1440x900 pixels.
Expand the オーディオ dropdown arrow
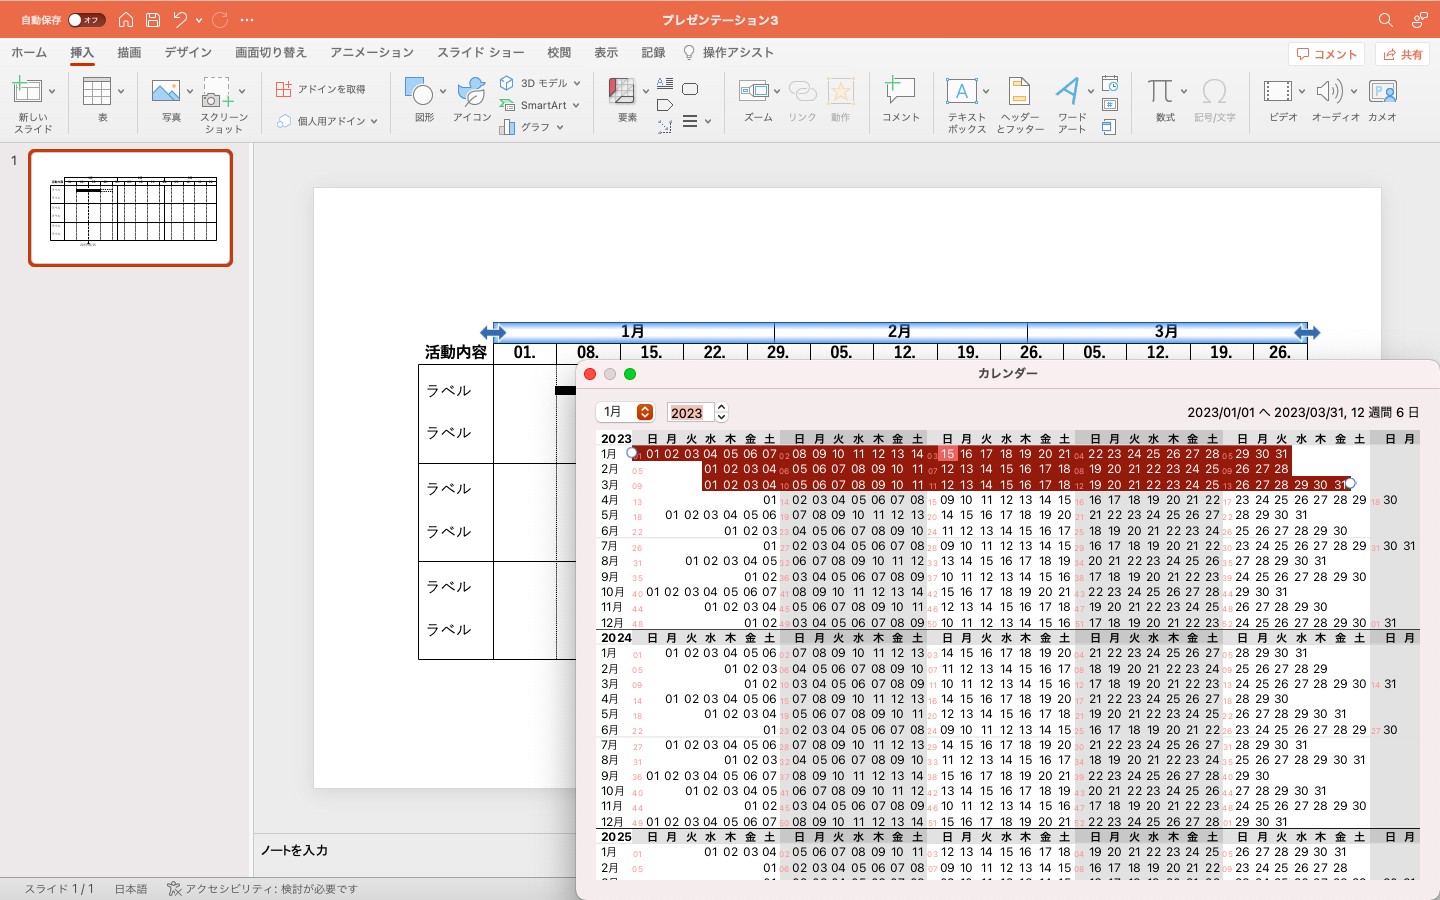1354,91
